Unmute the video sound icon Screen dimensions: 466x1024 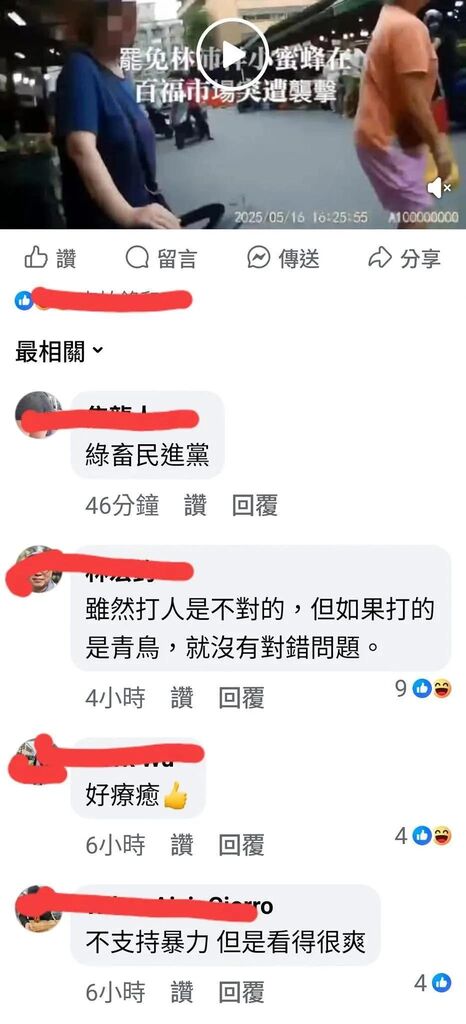[x=439, y=188]
